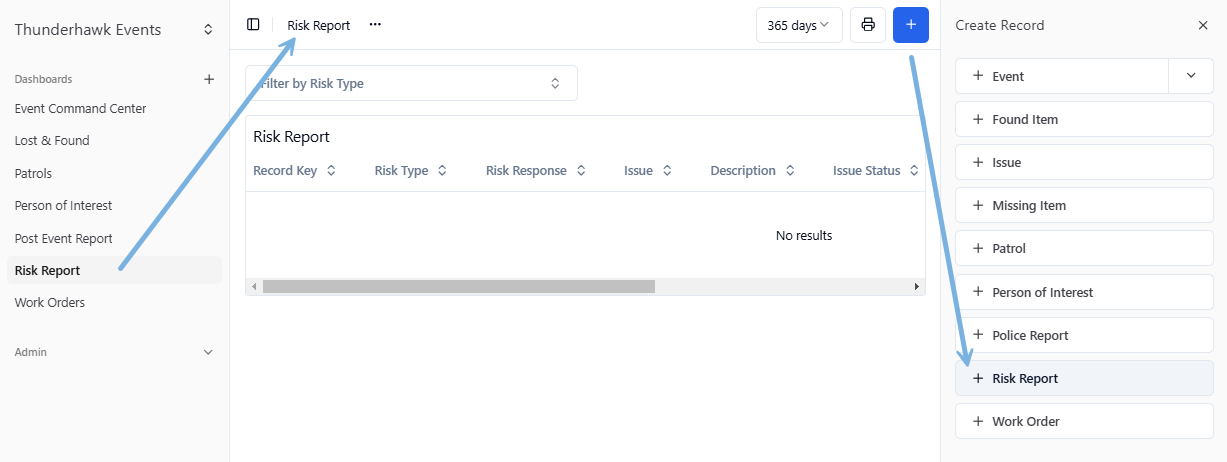Click the print icon button
Screen dimensions: 1227x462
pos(868,25)
